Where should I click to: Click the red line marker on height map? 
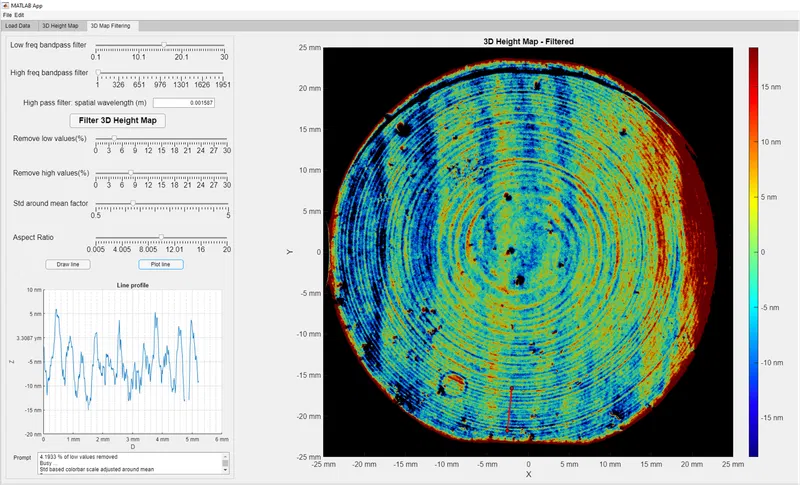point(509,410)
